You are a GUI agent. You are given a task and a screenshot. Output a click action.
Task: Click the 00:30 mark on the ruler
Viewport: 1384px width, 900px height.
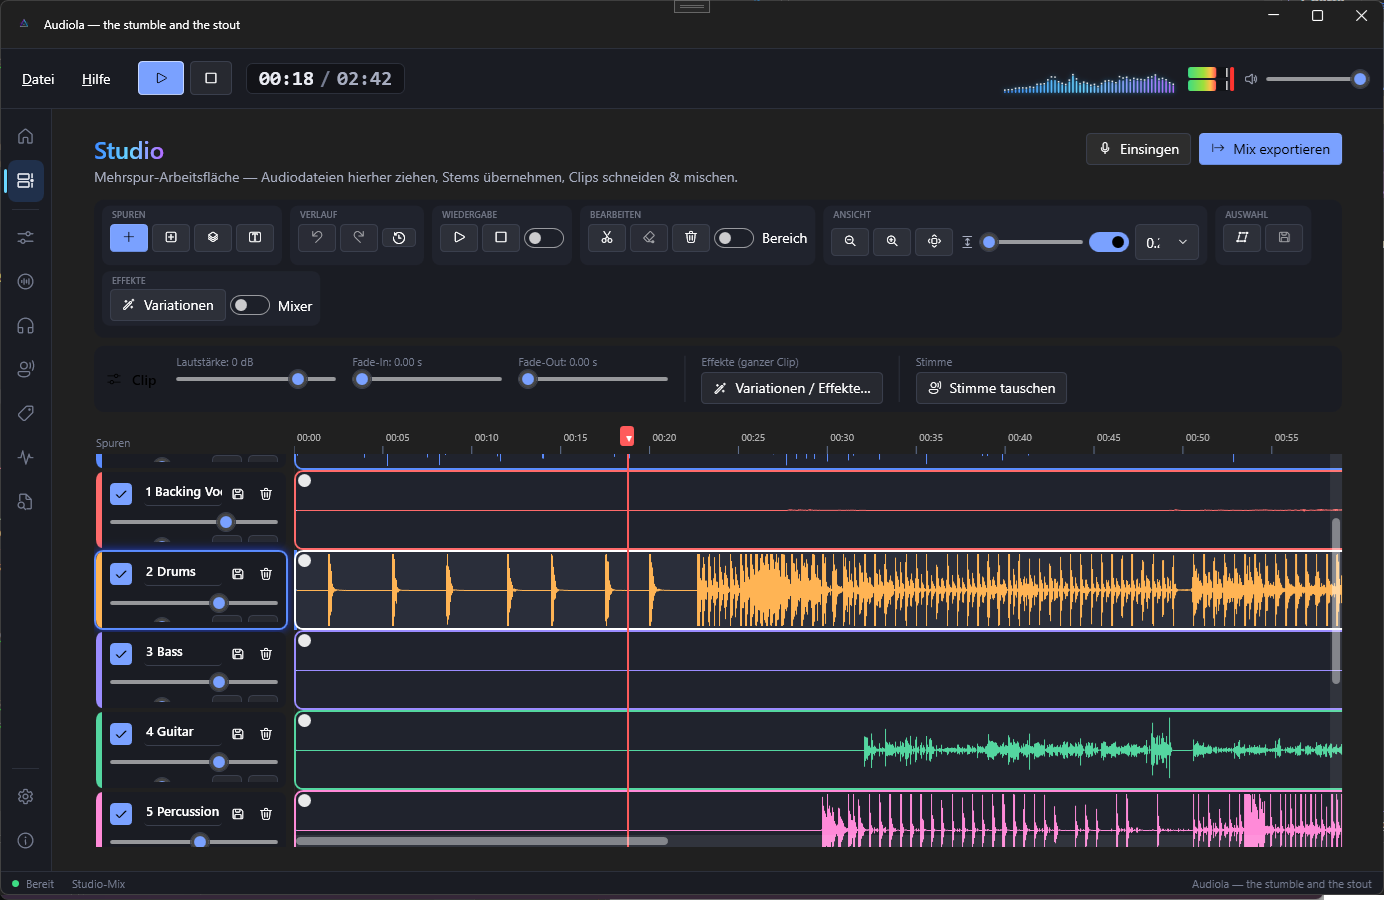[842, 437]
